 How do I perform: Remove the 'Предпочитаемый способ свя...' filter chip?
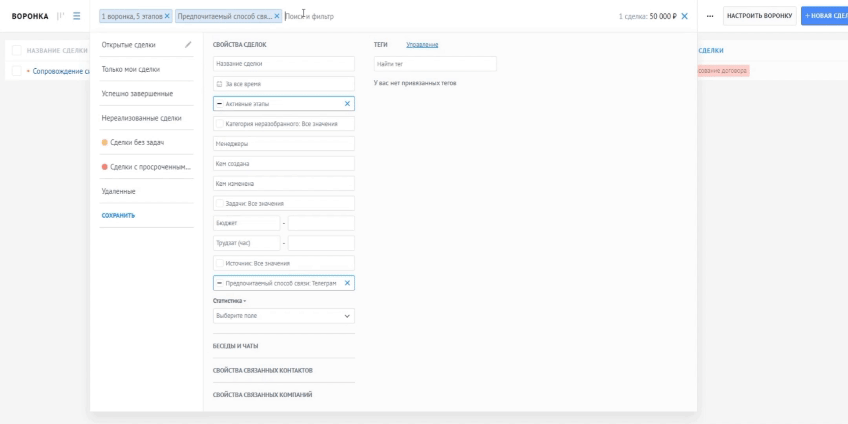[x=277, y=16]
